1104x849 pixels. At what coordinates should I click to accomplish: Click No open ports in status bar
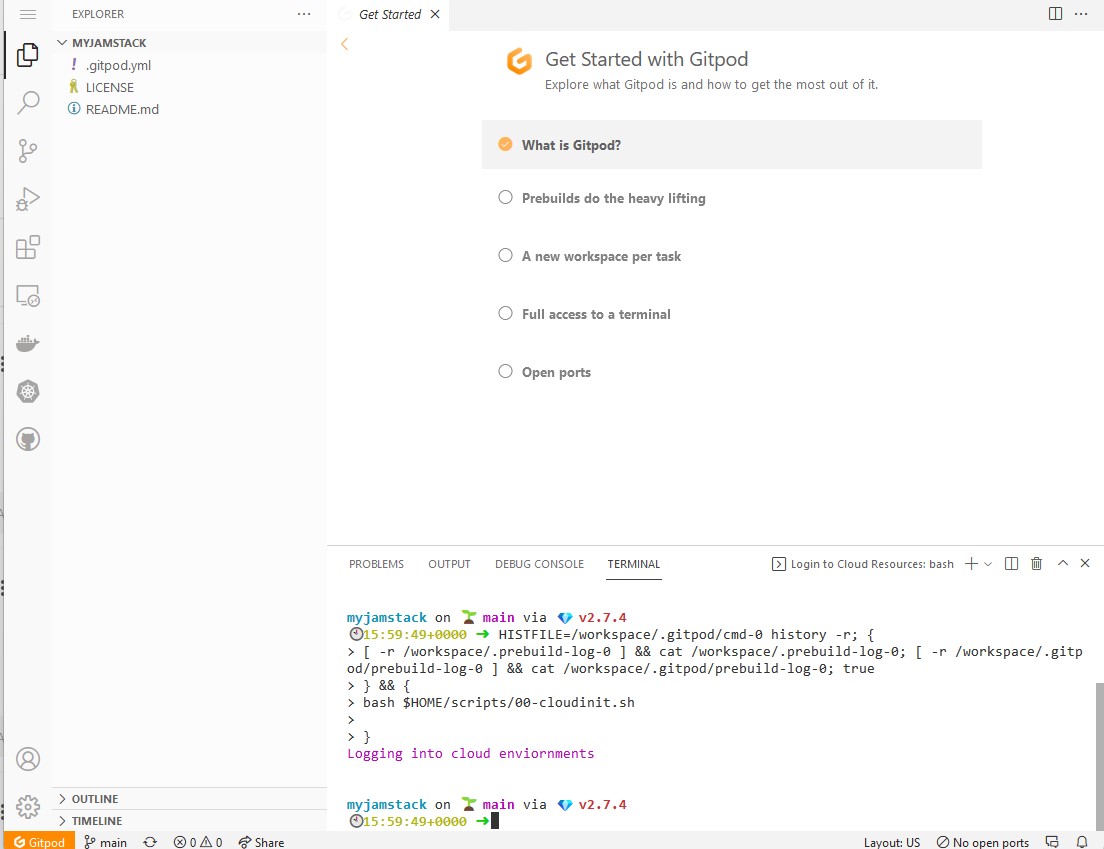tap(983, 842)
